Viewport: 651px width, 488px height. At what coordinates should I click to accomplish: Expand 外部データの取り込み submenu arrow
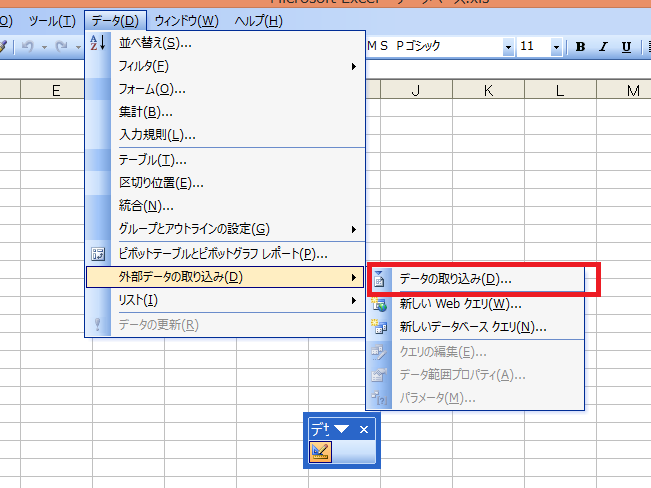354,277
